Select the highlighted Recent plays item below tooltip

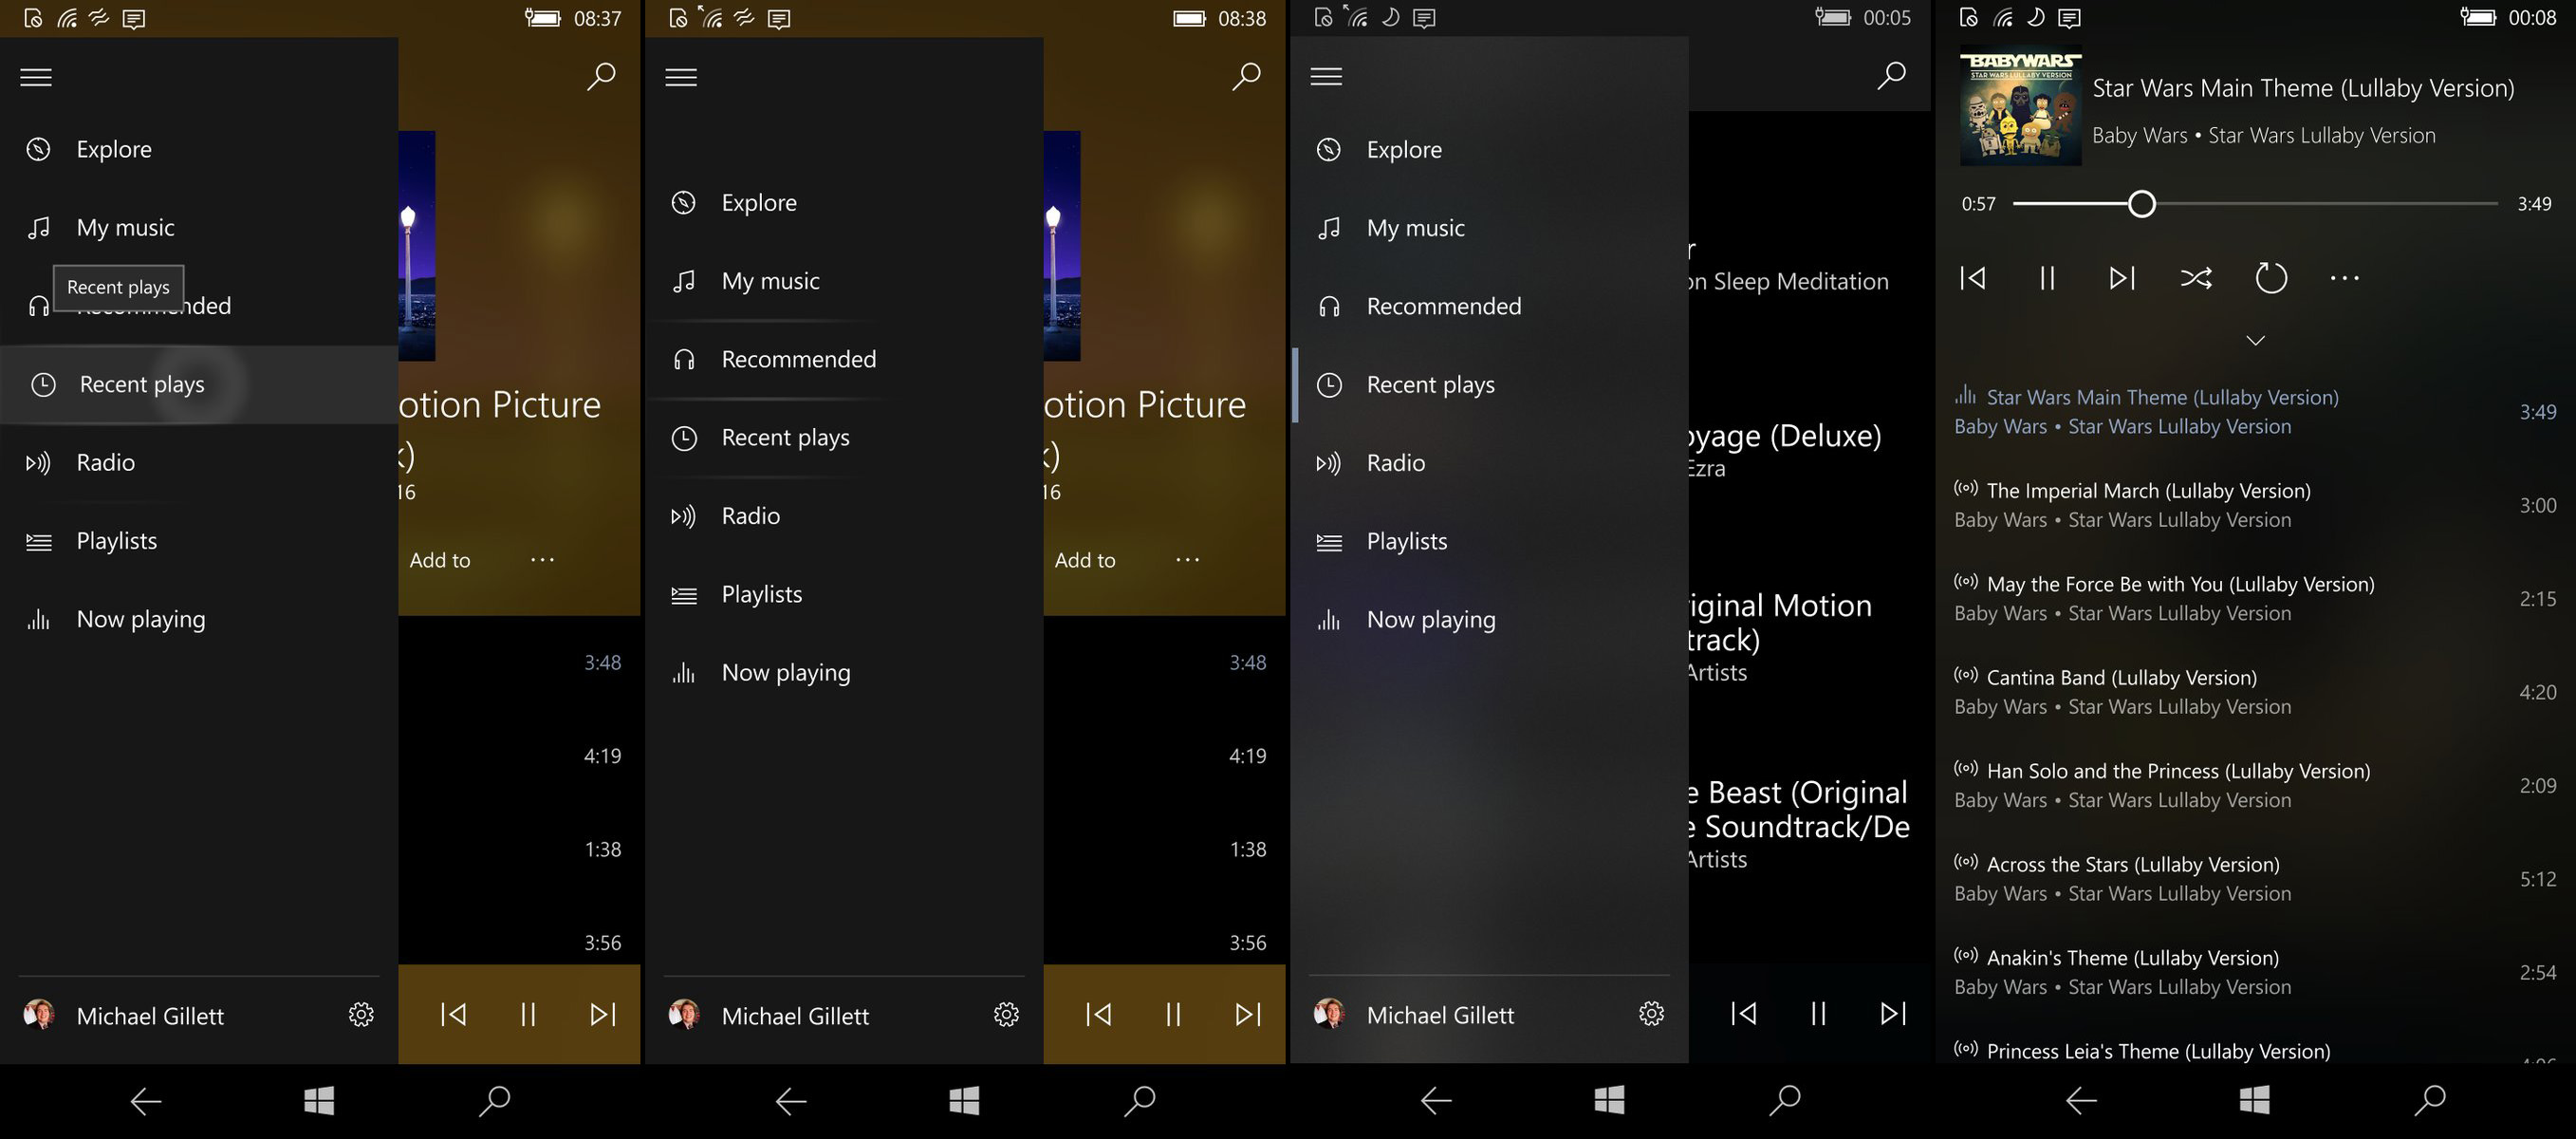point(142,385)
